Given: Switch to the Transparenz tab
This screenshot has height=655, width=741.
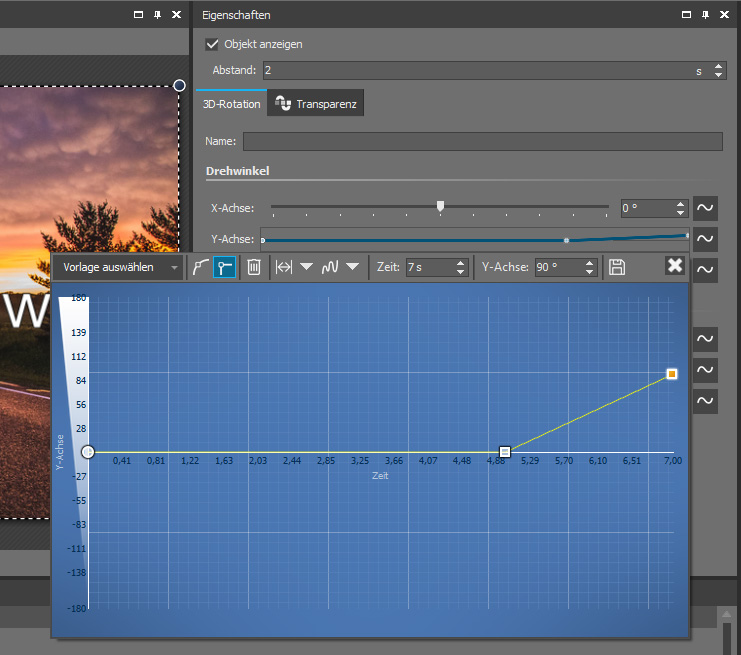Looking at the screenshot, I should click(316, 103).
